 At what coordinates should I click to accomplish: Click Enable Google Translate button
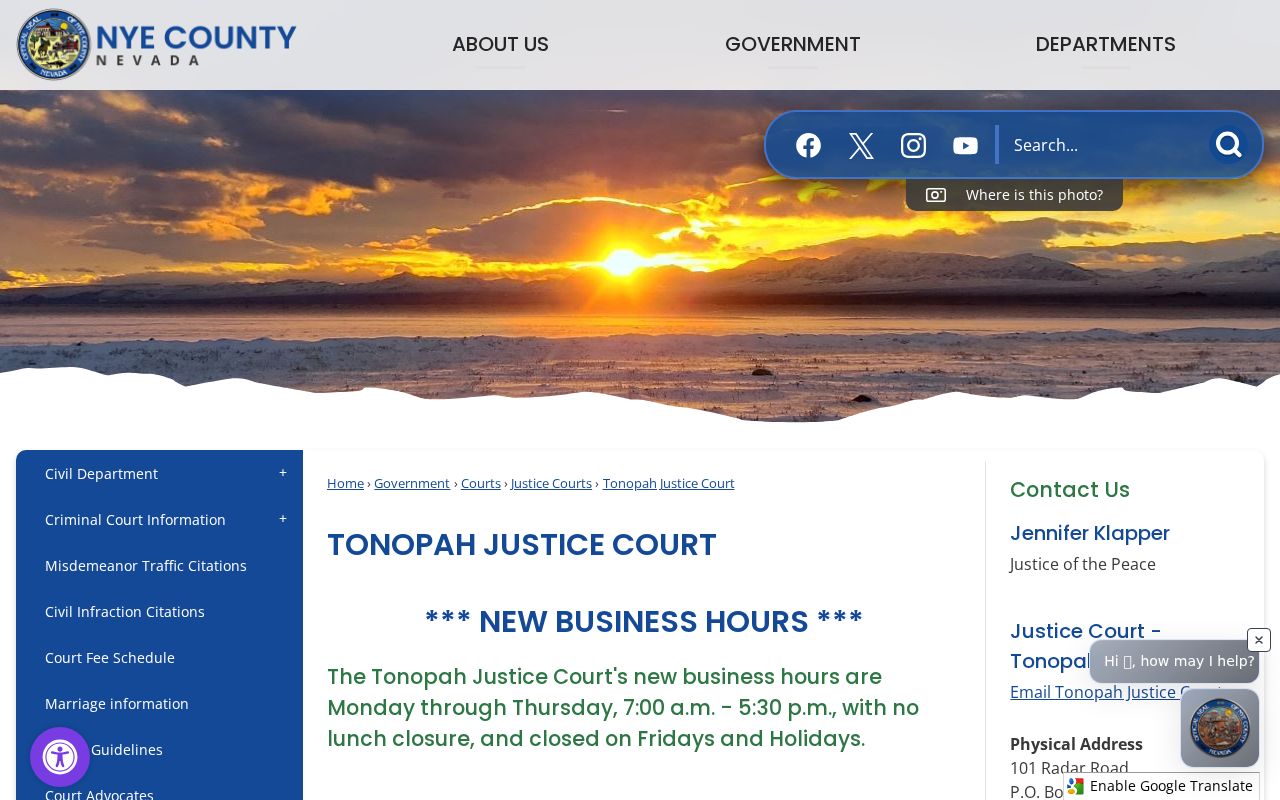(x=1161, y=786)
